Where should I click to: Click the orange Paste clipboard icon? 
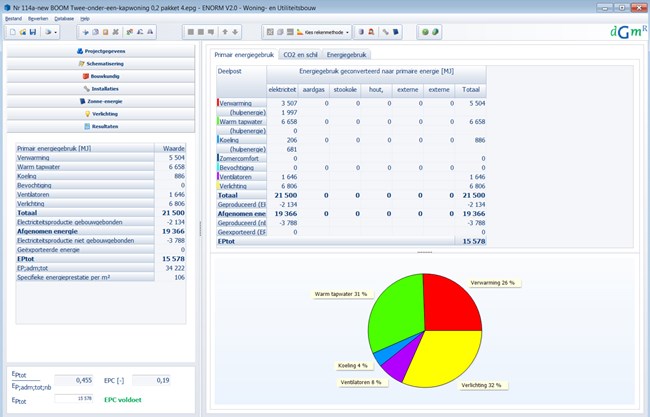(x=105, y=32)
